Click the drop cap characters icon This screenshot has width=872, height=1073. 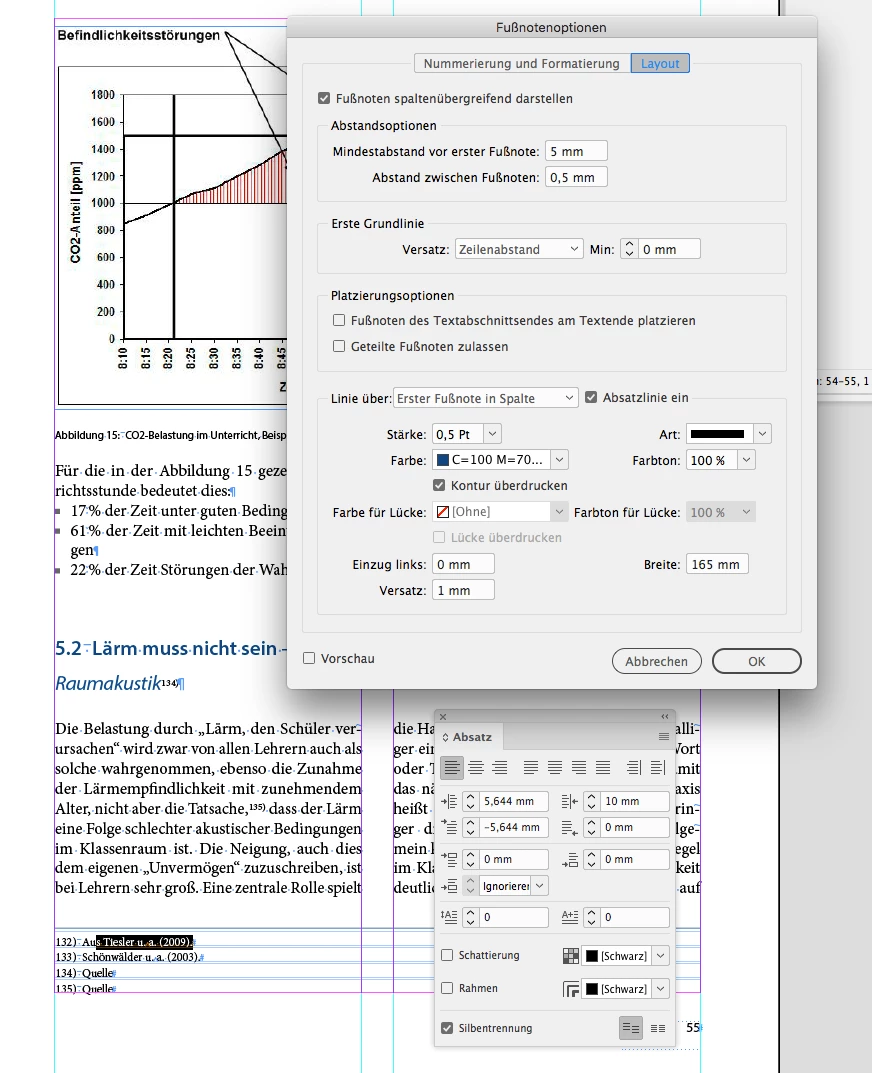(x=569, y=917)
